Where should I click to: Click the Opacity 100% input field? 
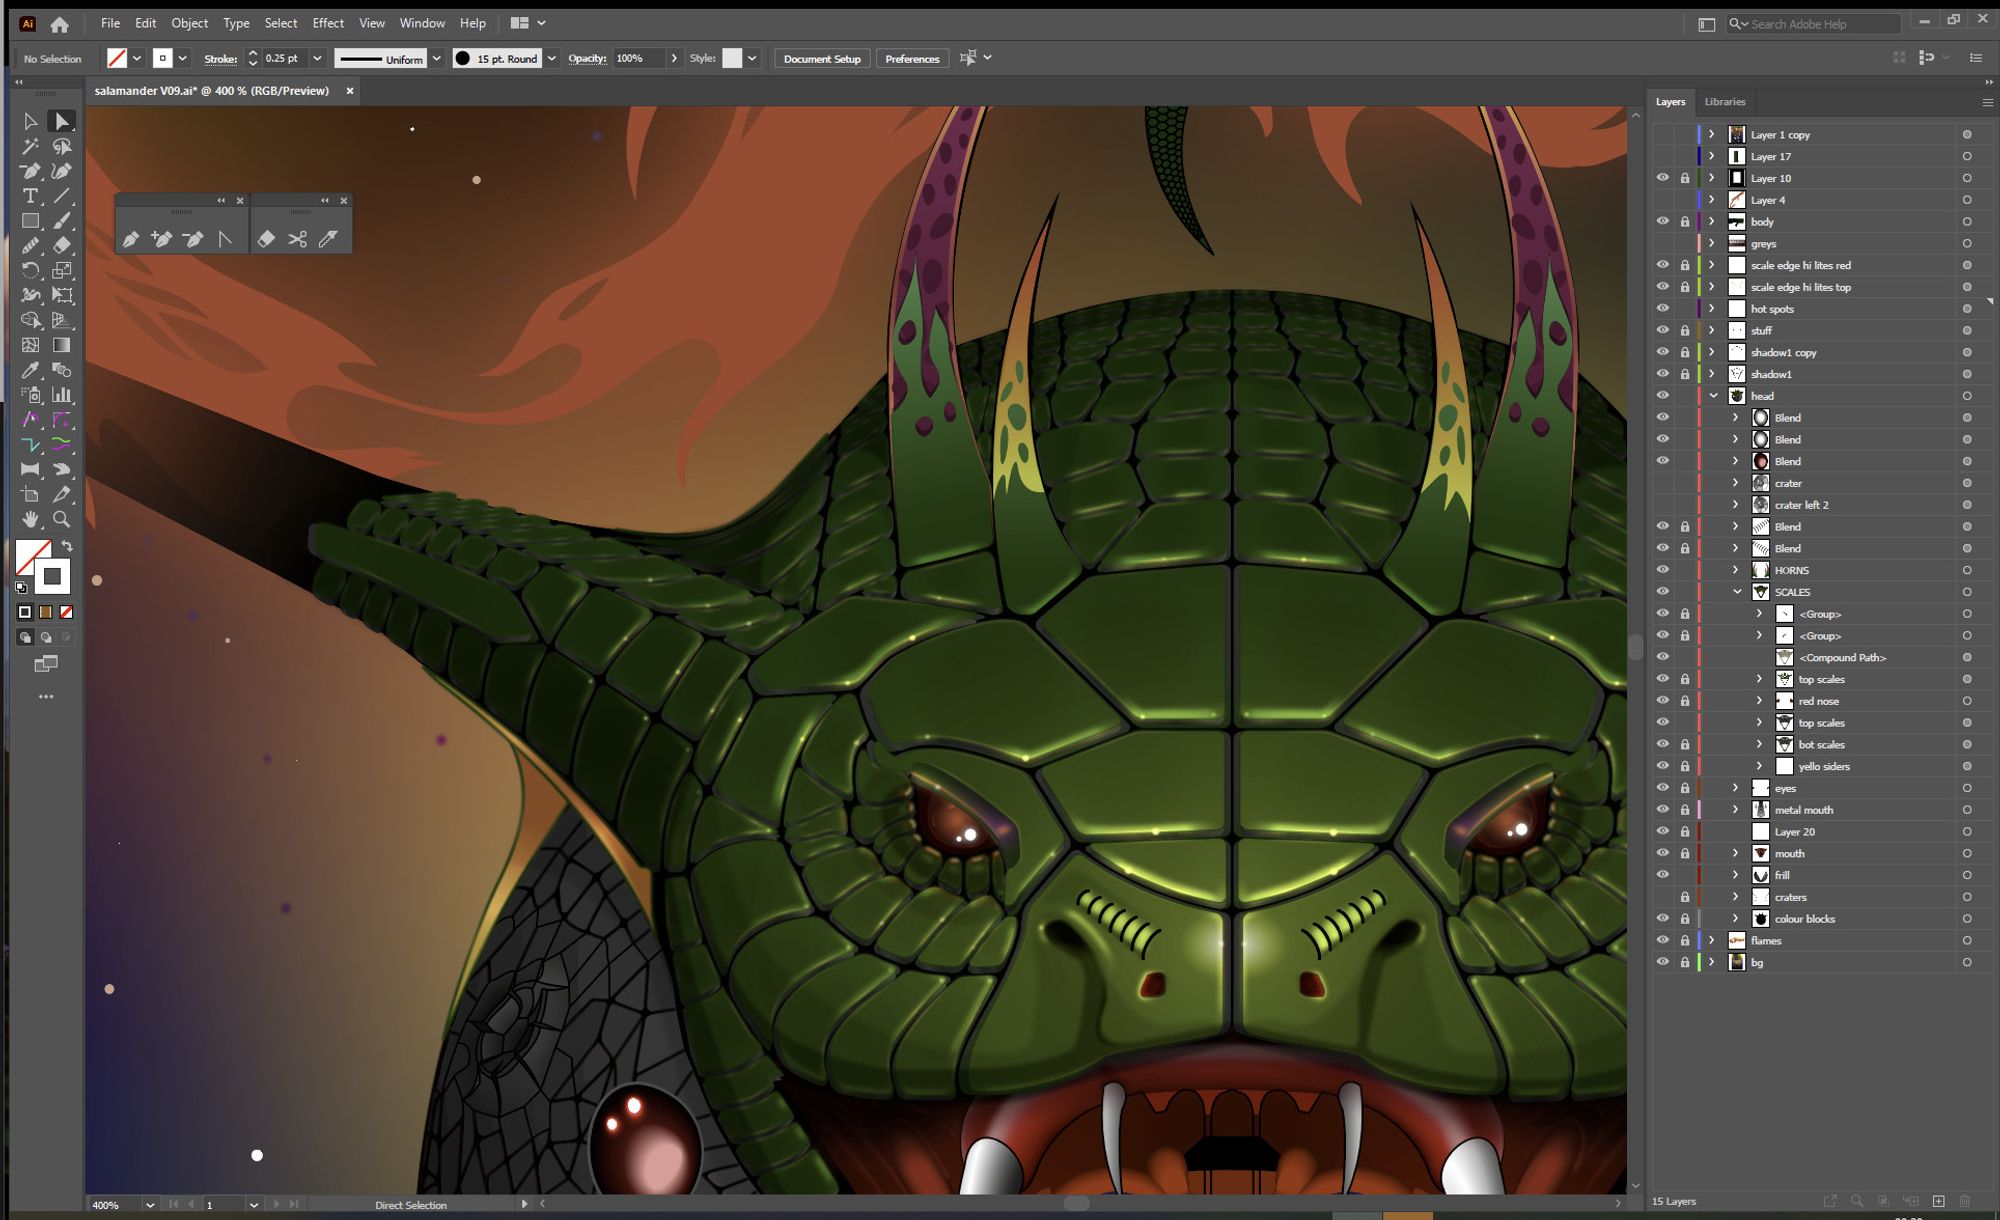pyautogui.click(x=637, y=59)
